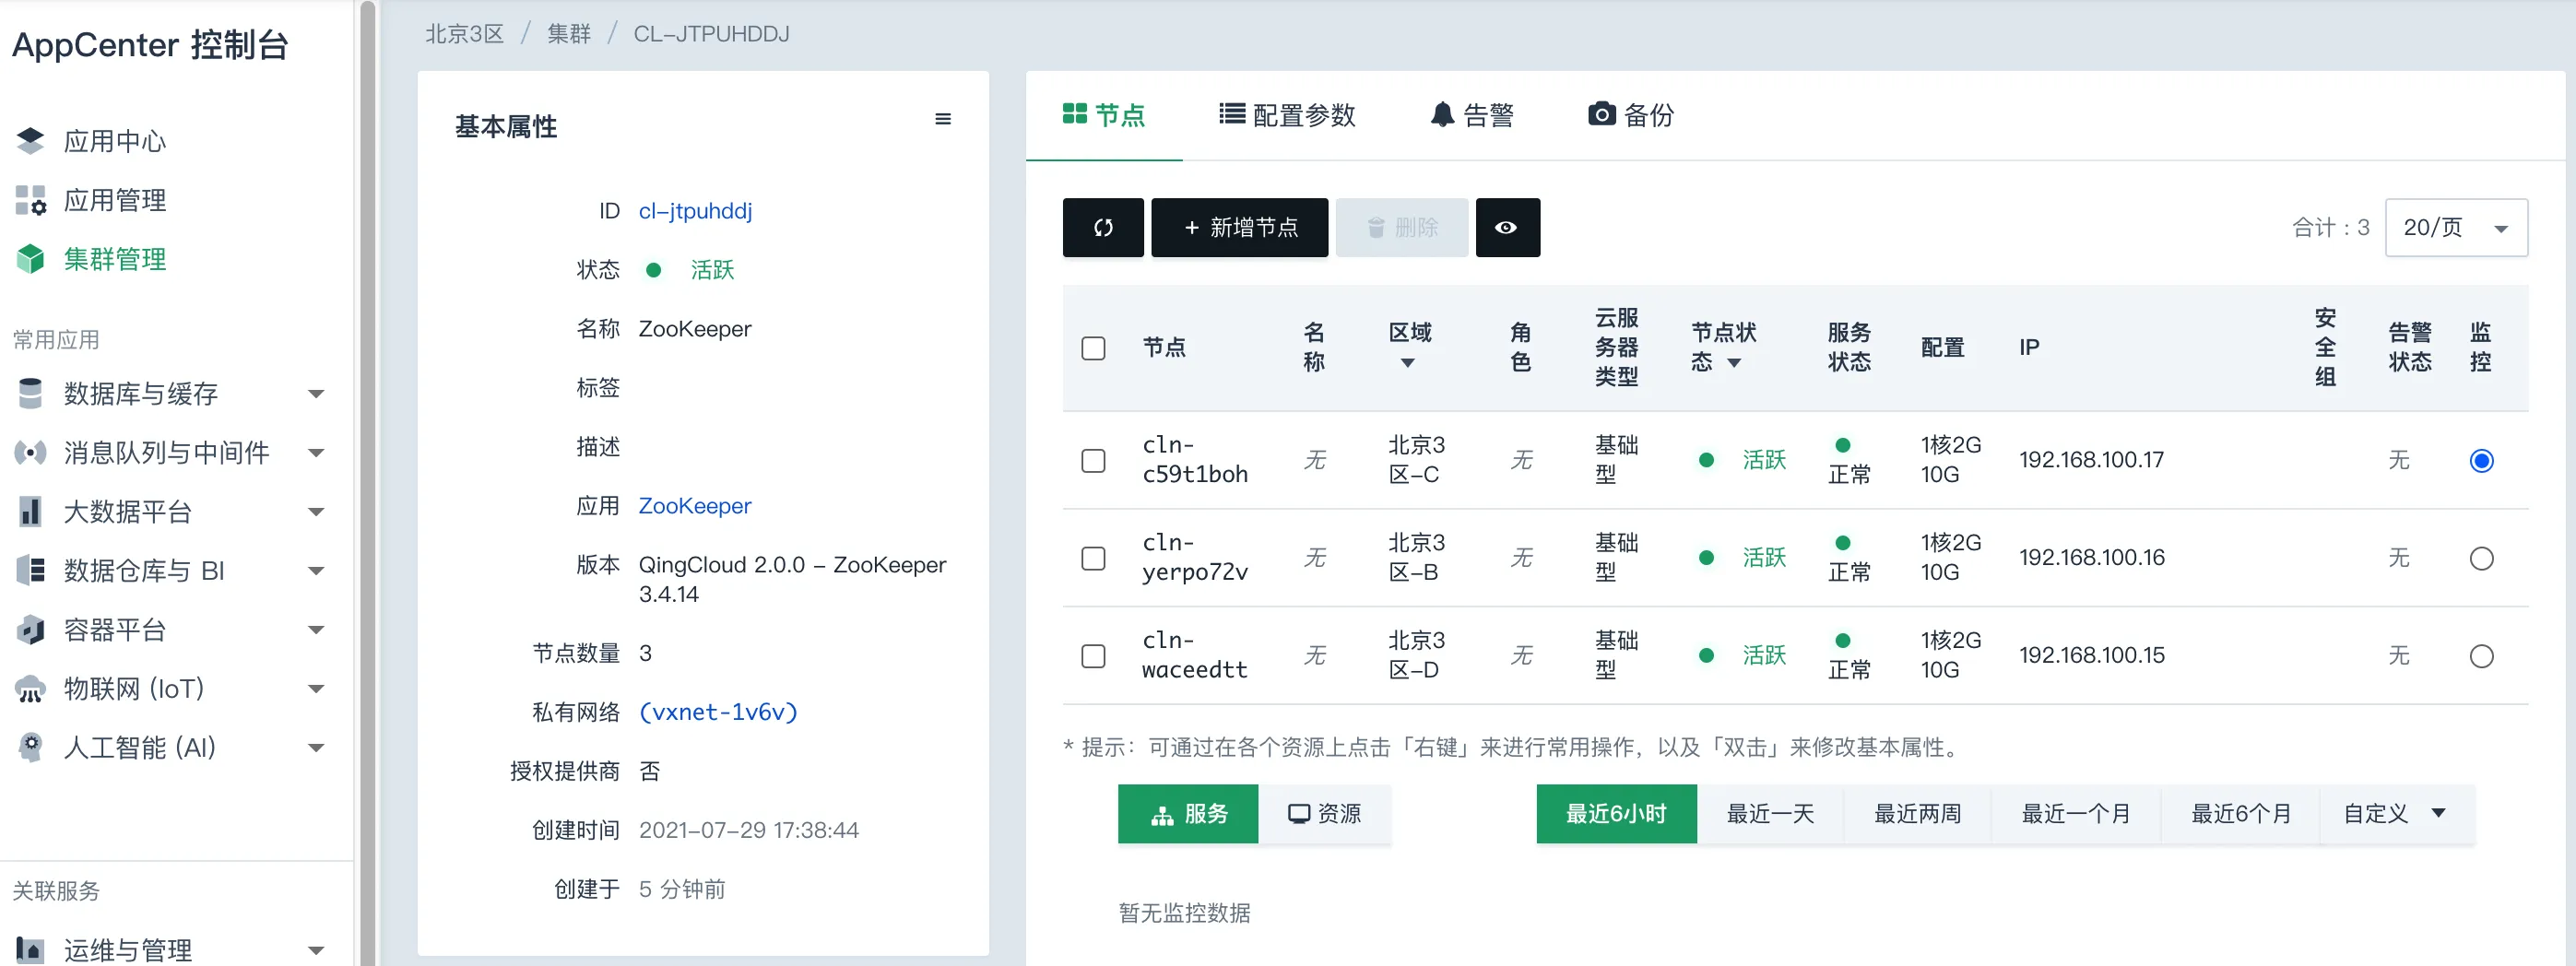Viewport: 2576px width, 966px height.
Task: Toggle the eye visibility icon button
Action: coord(1507,228)
